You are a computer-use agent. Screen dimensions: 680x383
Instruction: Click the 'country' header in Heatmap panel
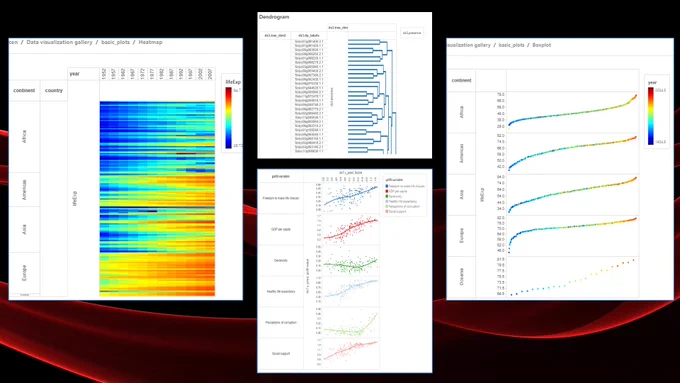tap(54, 90)
